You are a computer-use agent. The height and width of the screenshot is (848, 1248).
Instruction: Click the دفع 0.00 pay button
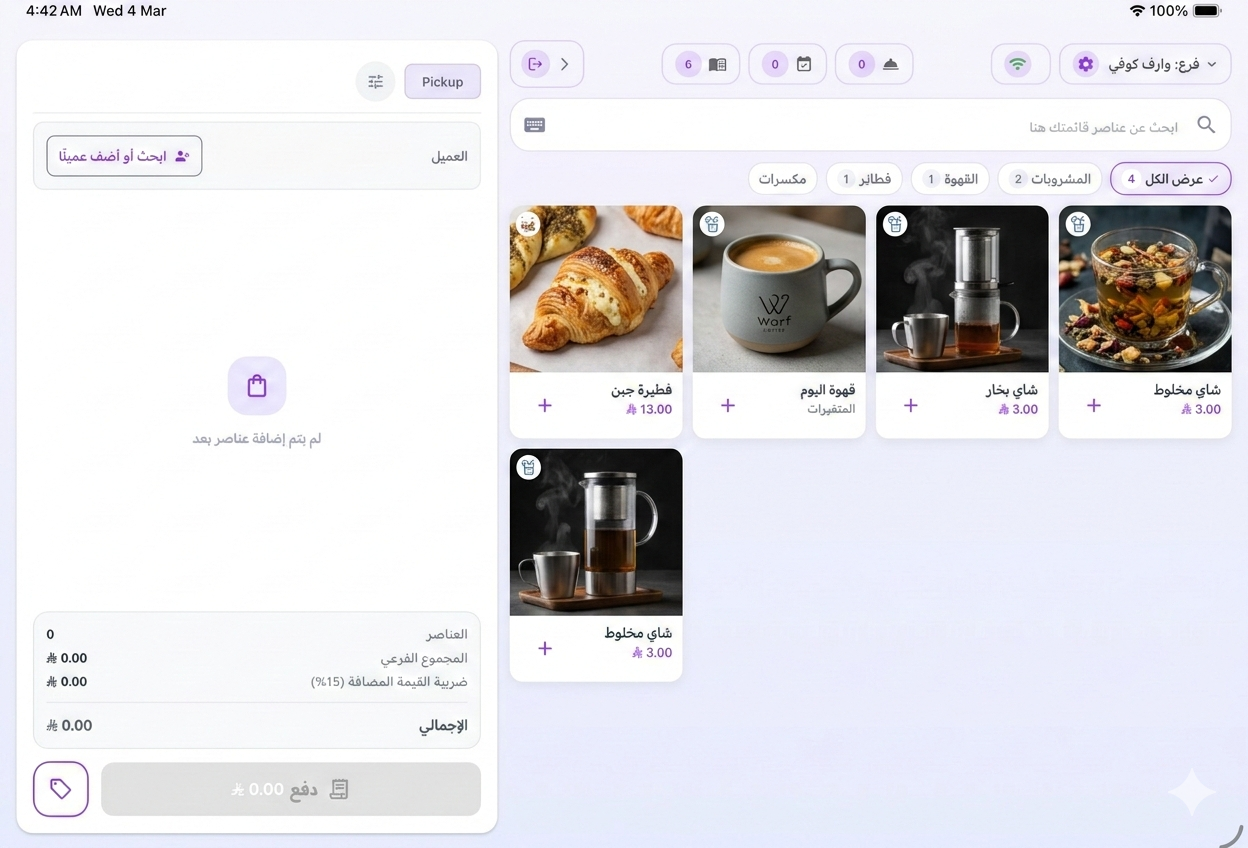pos(291,789)
